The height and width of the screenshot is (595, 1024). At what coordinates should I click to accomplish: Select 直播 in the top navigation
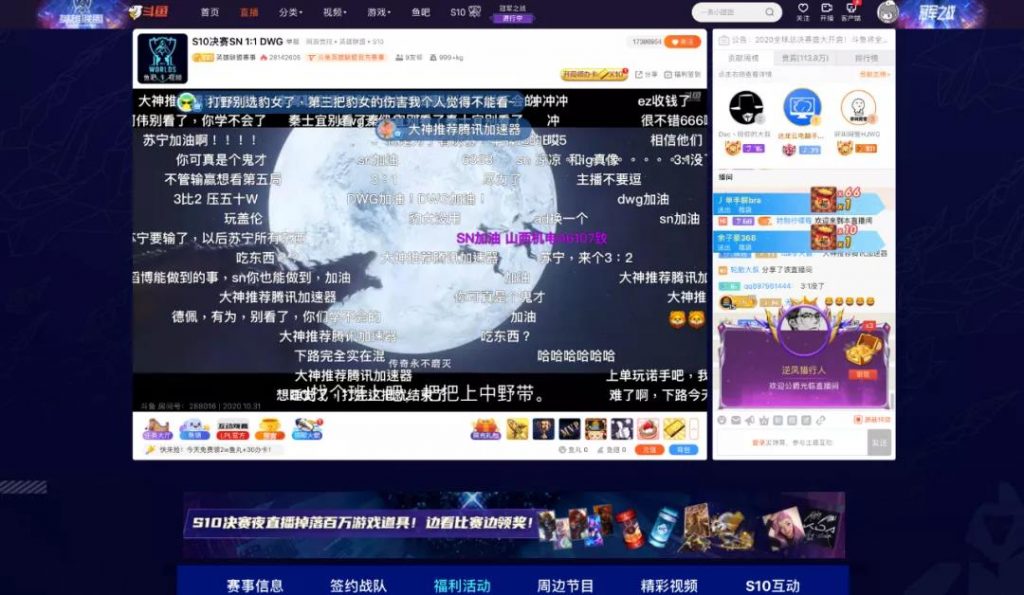pyautogui.click(x=249, y=12)
